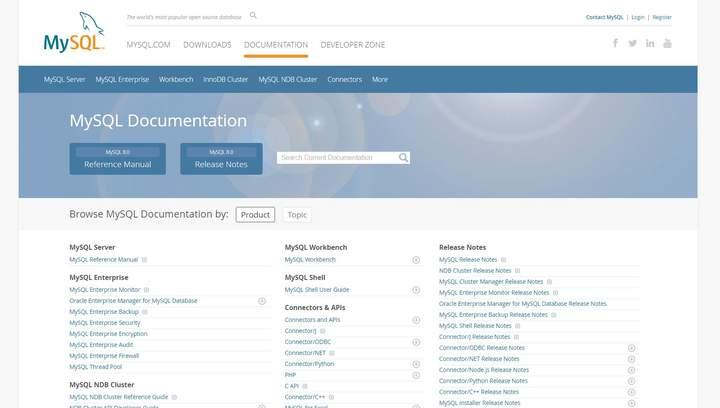Viewport: 720px width, 408px height.
Task: Click the Login link
Action: [x=637, y=17]
